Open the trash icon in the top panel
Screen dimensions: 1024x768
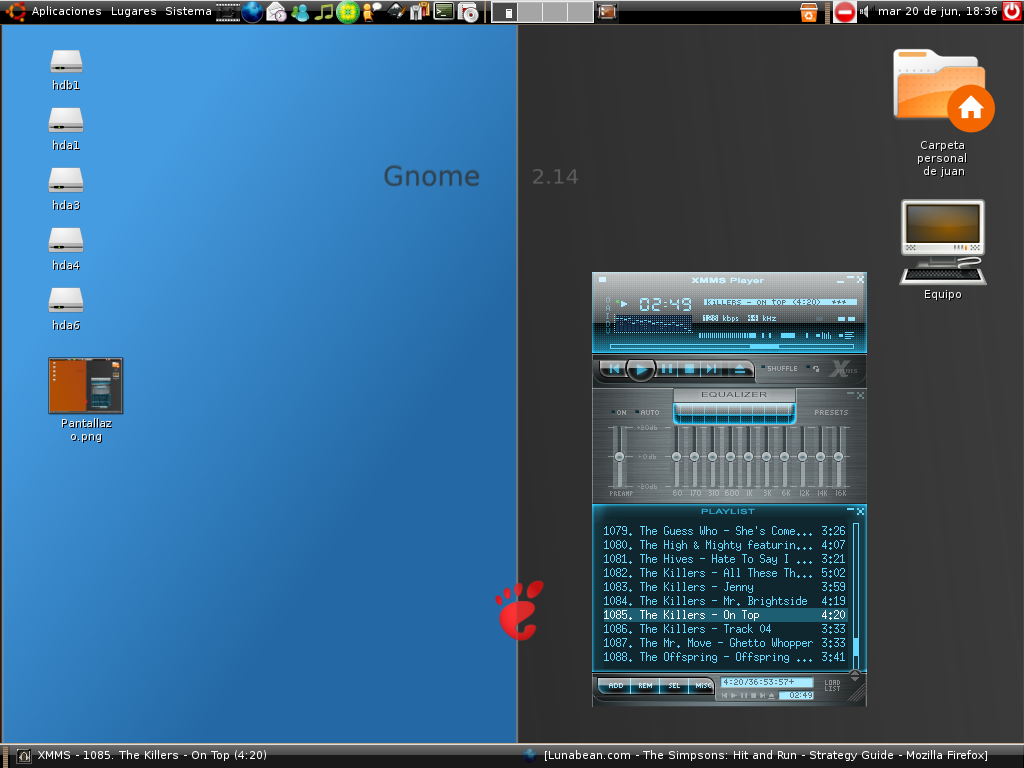808,12
